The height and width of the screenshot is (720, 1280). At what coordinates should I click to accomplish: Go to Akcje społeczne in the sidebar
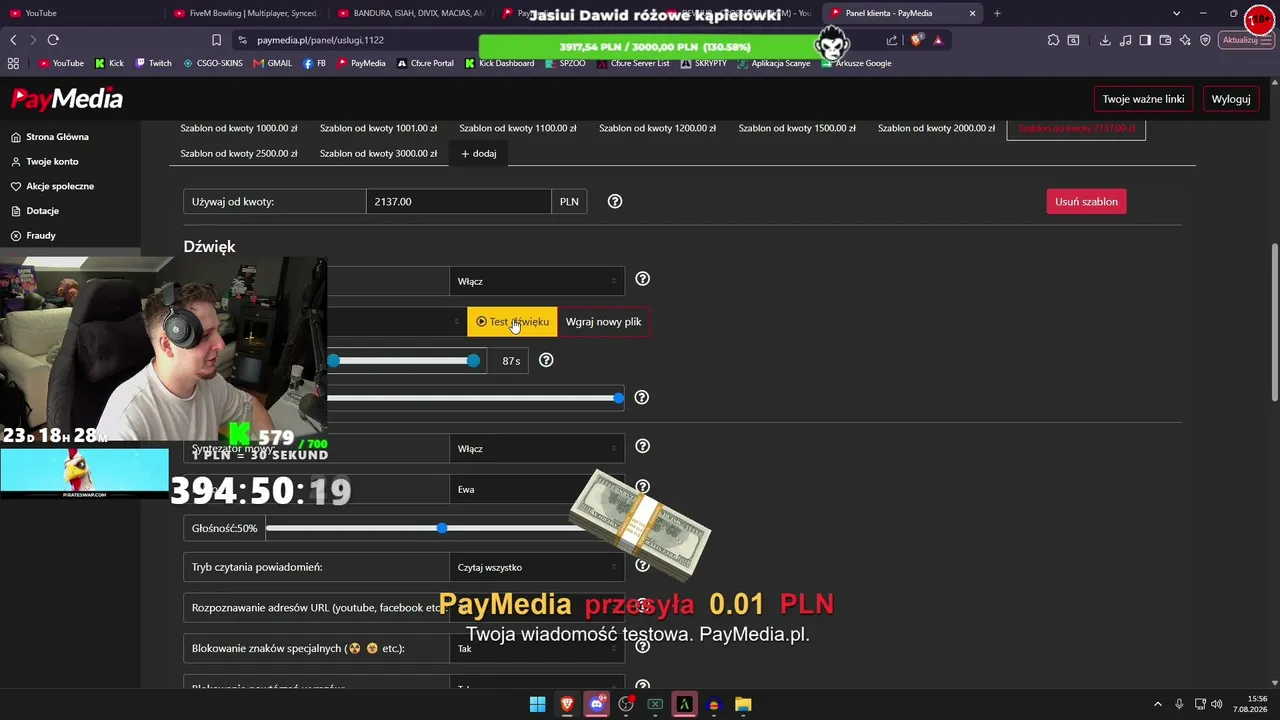(x=60, y=186)
